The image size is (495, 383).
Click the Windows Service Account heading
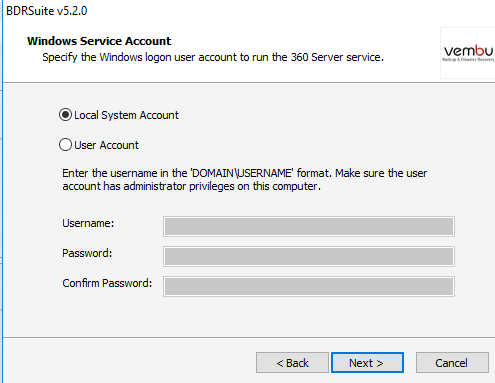pos(99,41)
